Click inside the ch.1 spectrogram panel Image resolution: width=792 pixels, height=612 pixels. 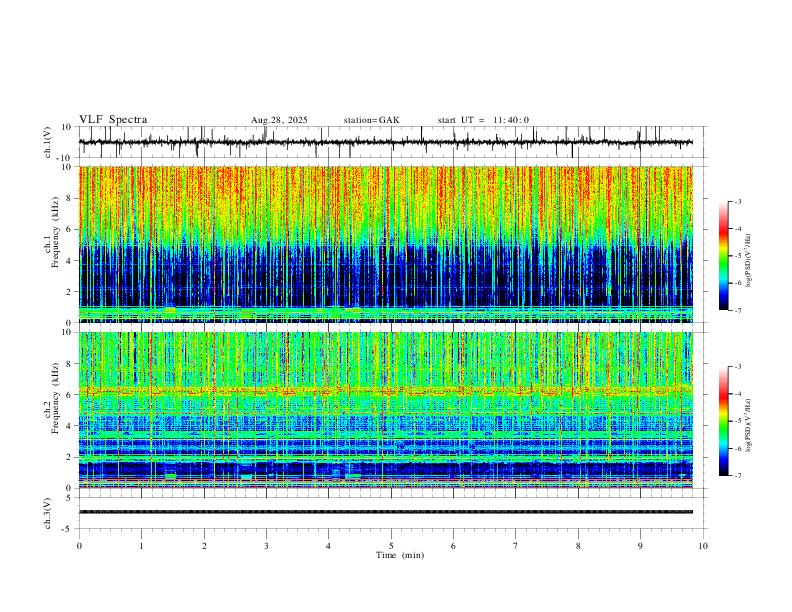(x=385, y=244)
